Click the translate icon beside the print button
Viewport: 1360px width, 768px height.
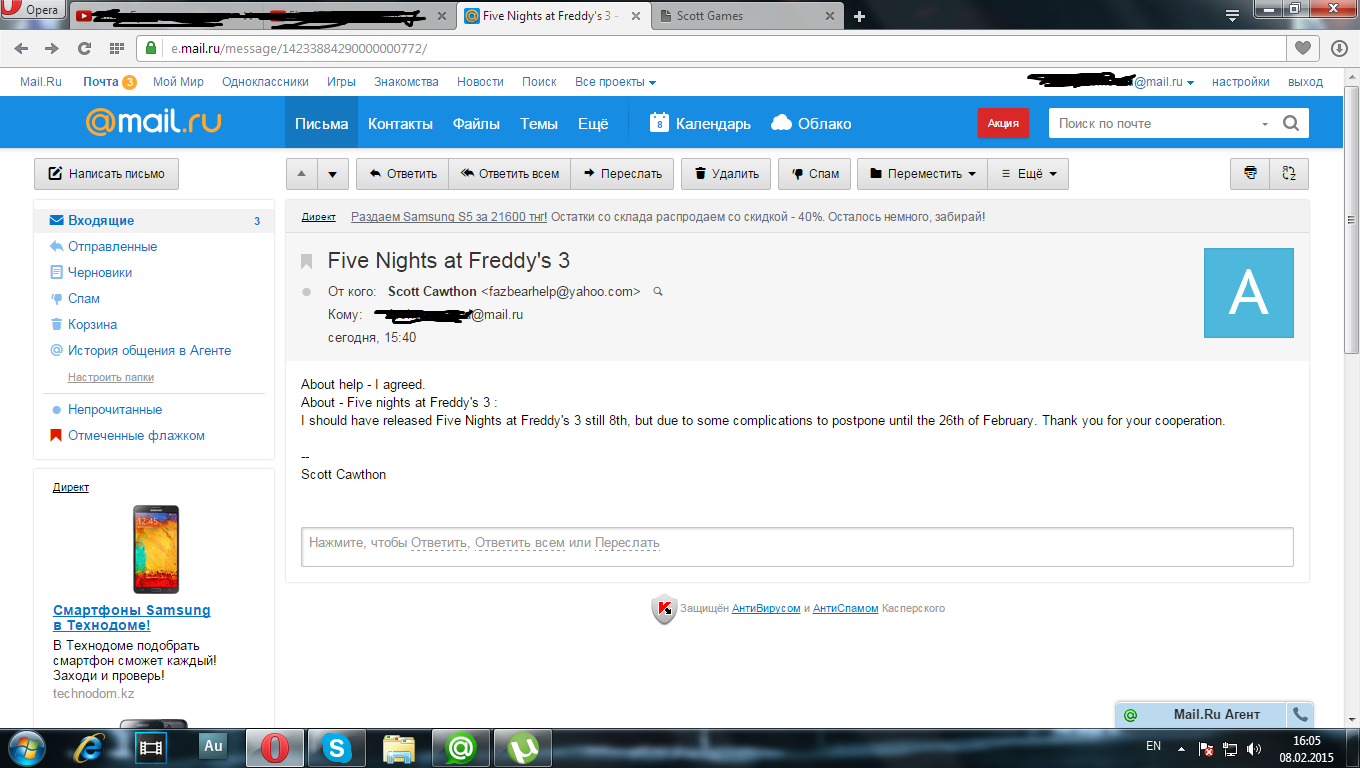point(1289,174)
